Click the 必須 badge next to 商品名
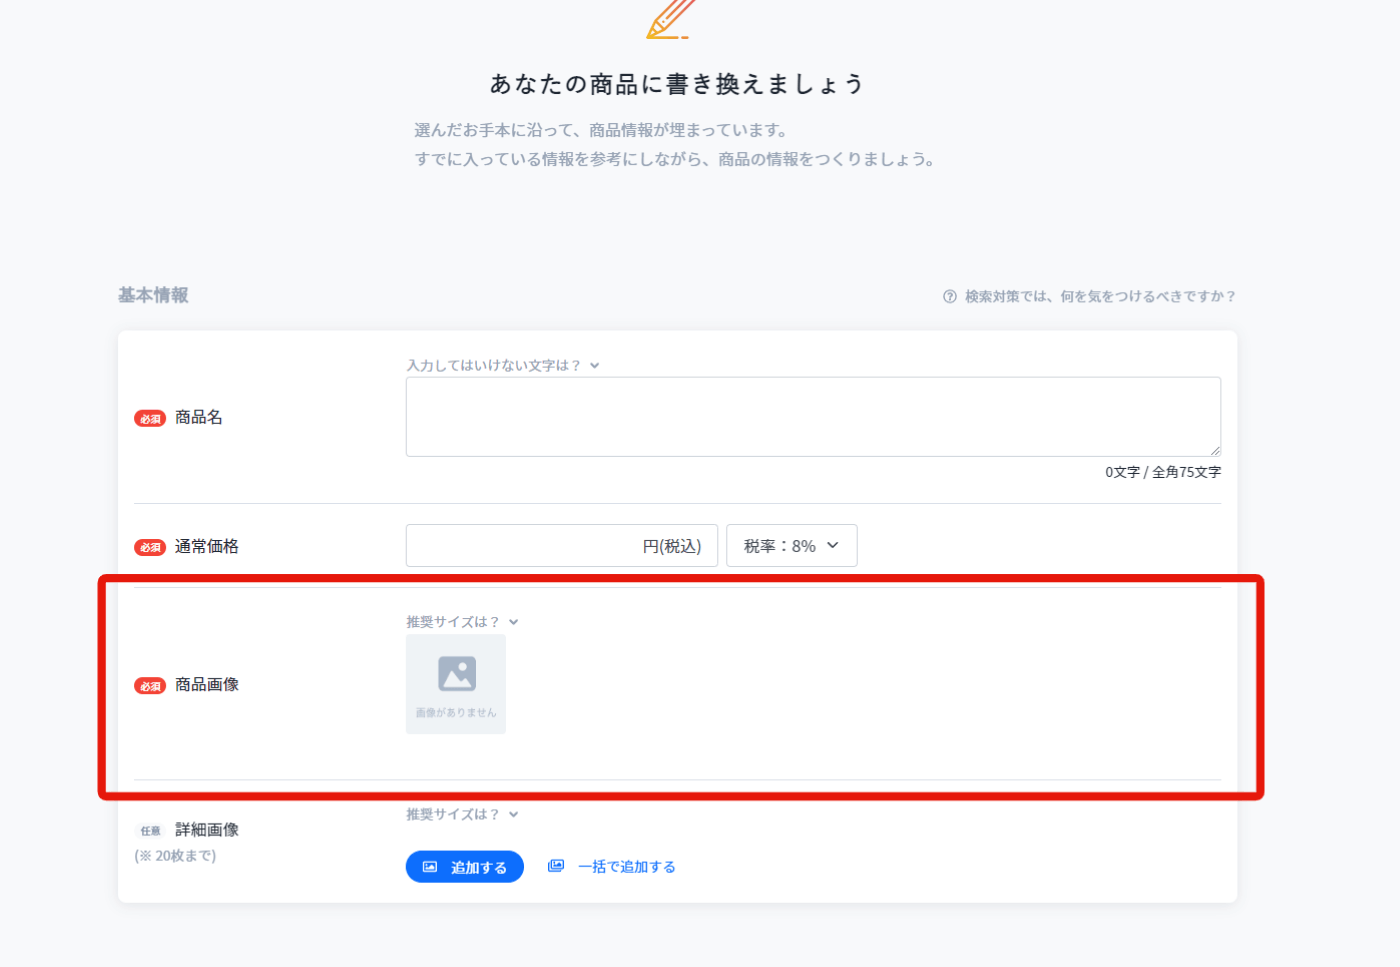This screenshot has width=1400, height=967. point(150,419)
